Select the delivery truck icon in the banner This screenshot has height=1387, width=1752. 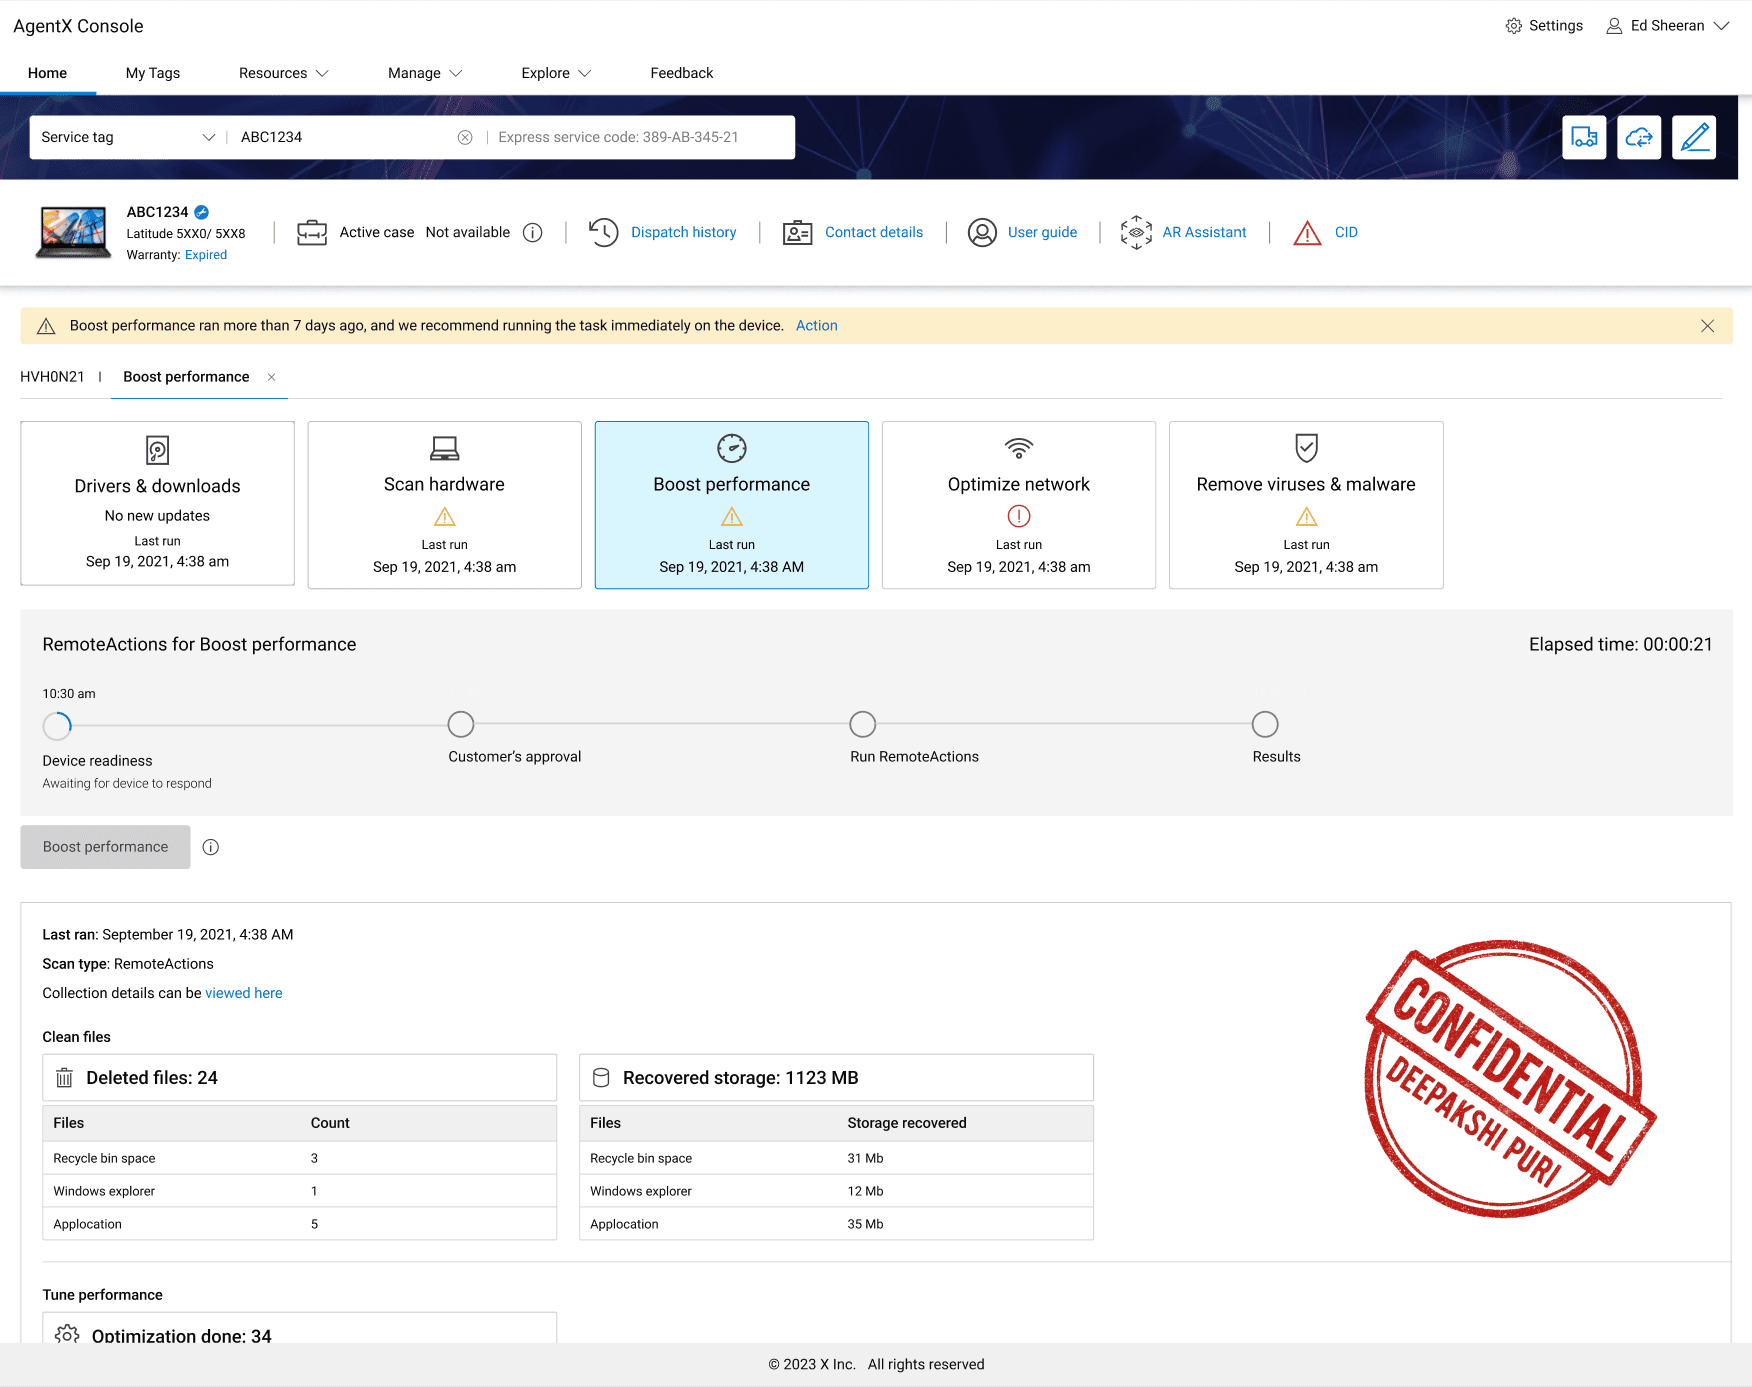pos(1584,137)
